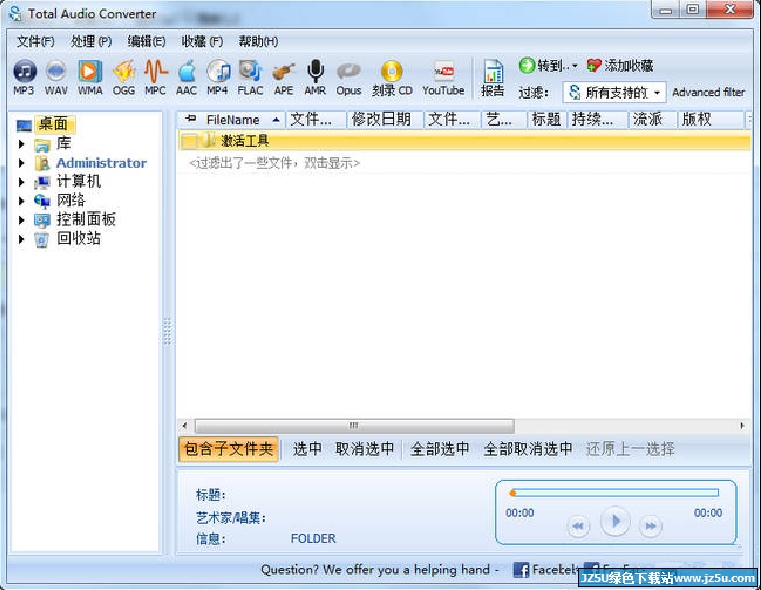Open the YouTube download tool
This screenshot has height=590, width=761.
pos(443,77)
